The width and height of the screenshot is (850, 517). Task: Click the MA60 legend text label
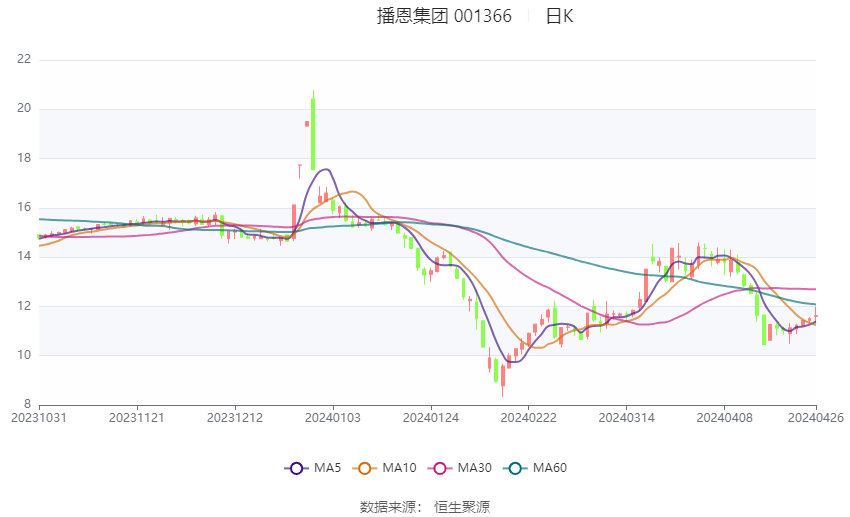550,468
